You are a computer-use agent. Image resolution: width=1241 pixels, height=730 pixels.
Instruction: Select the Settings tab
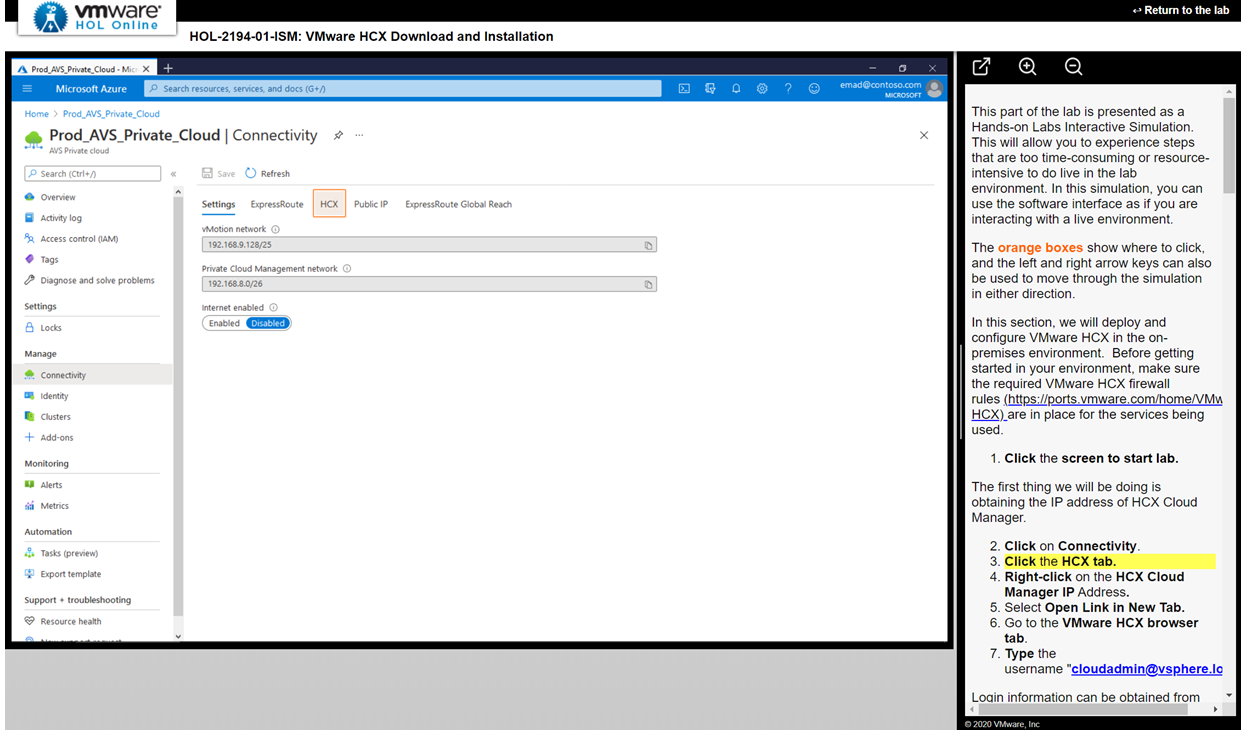[218, 204]
